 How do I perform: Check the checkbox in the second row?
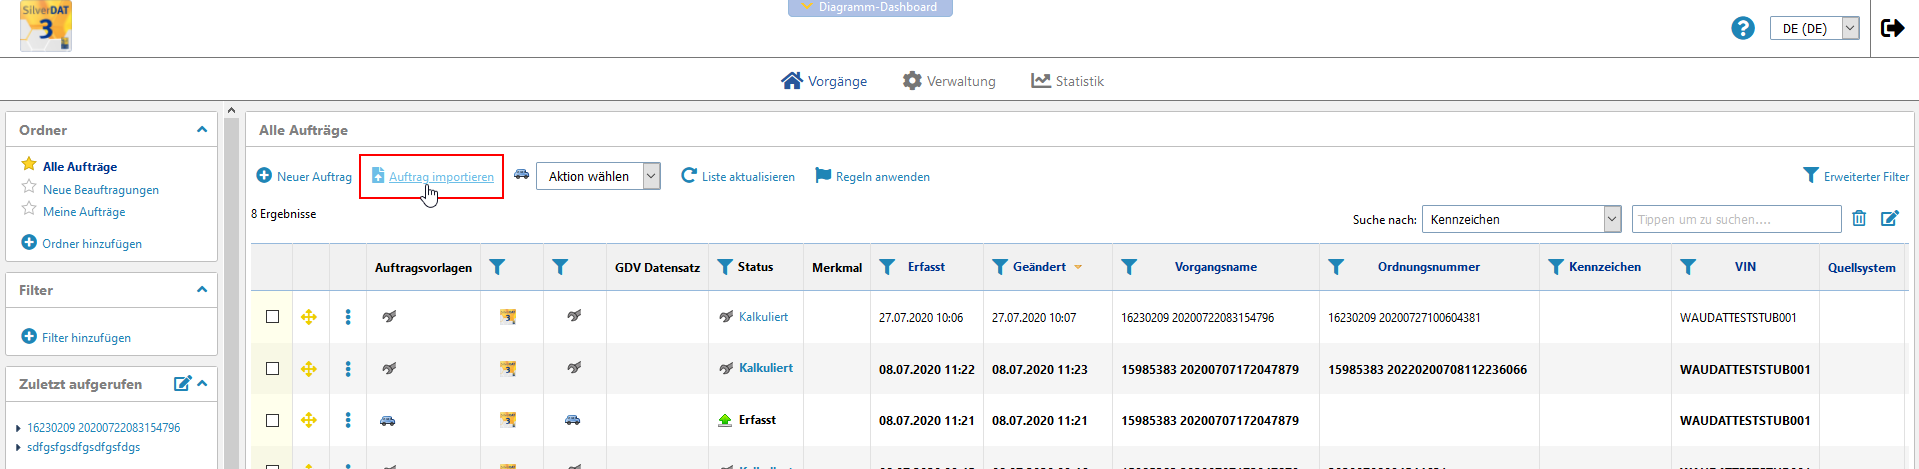pyautogui.click(x=272, y=369)
